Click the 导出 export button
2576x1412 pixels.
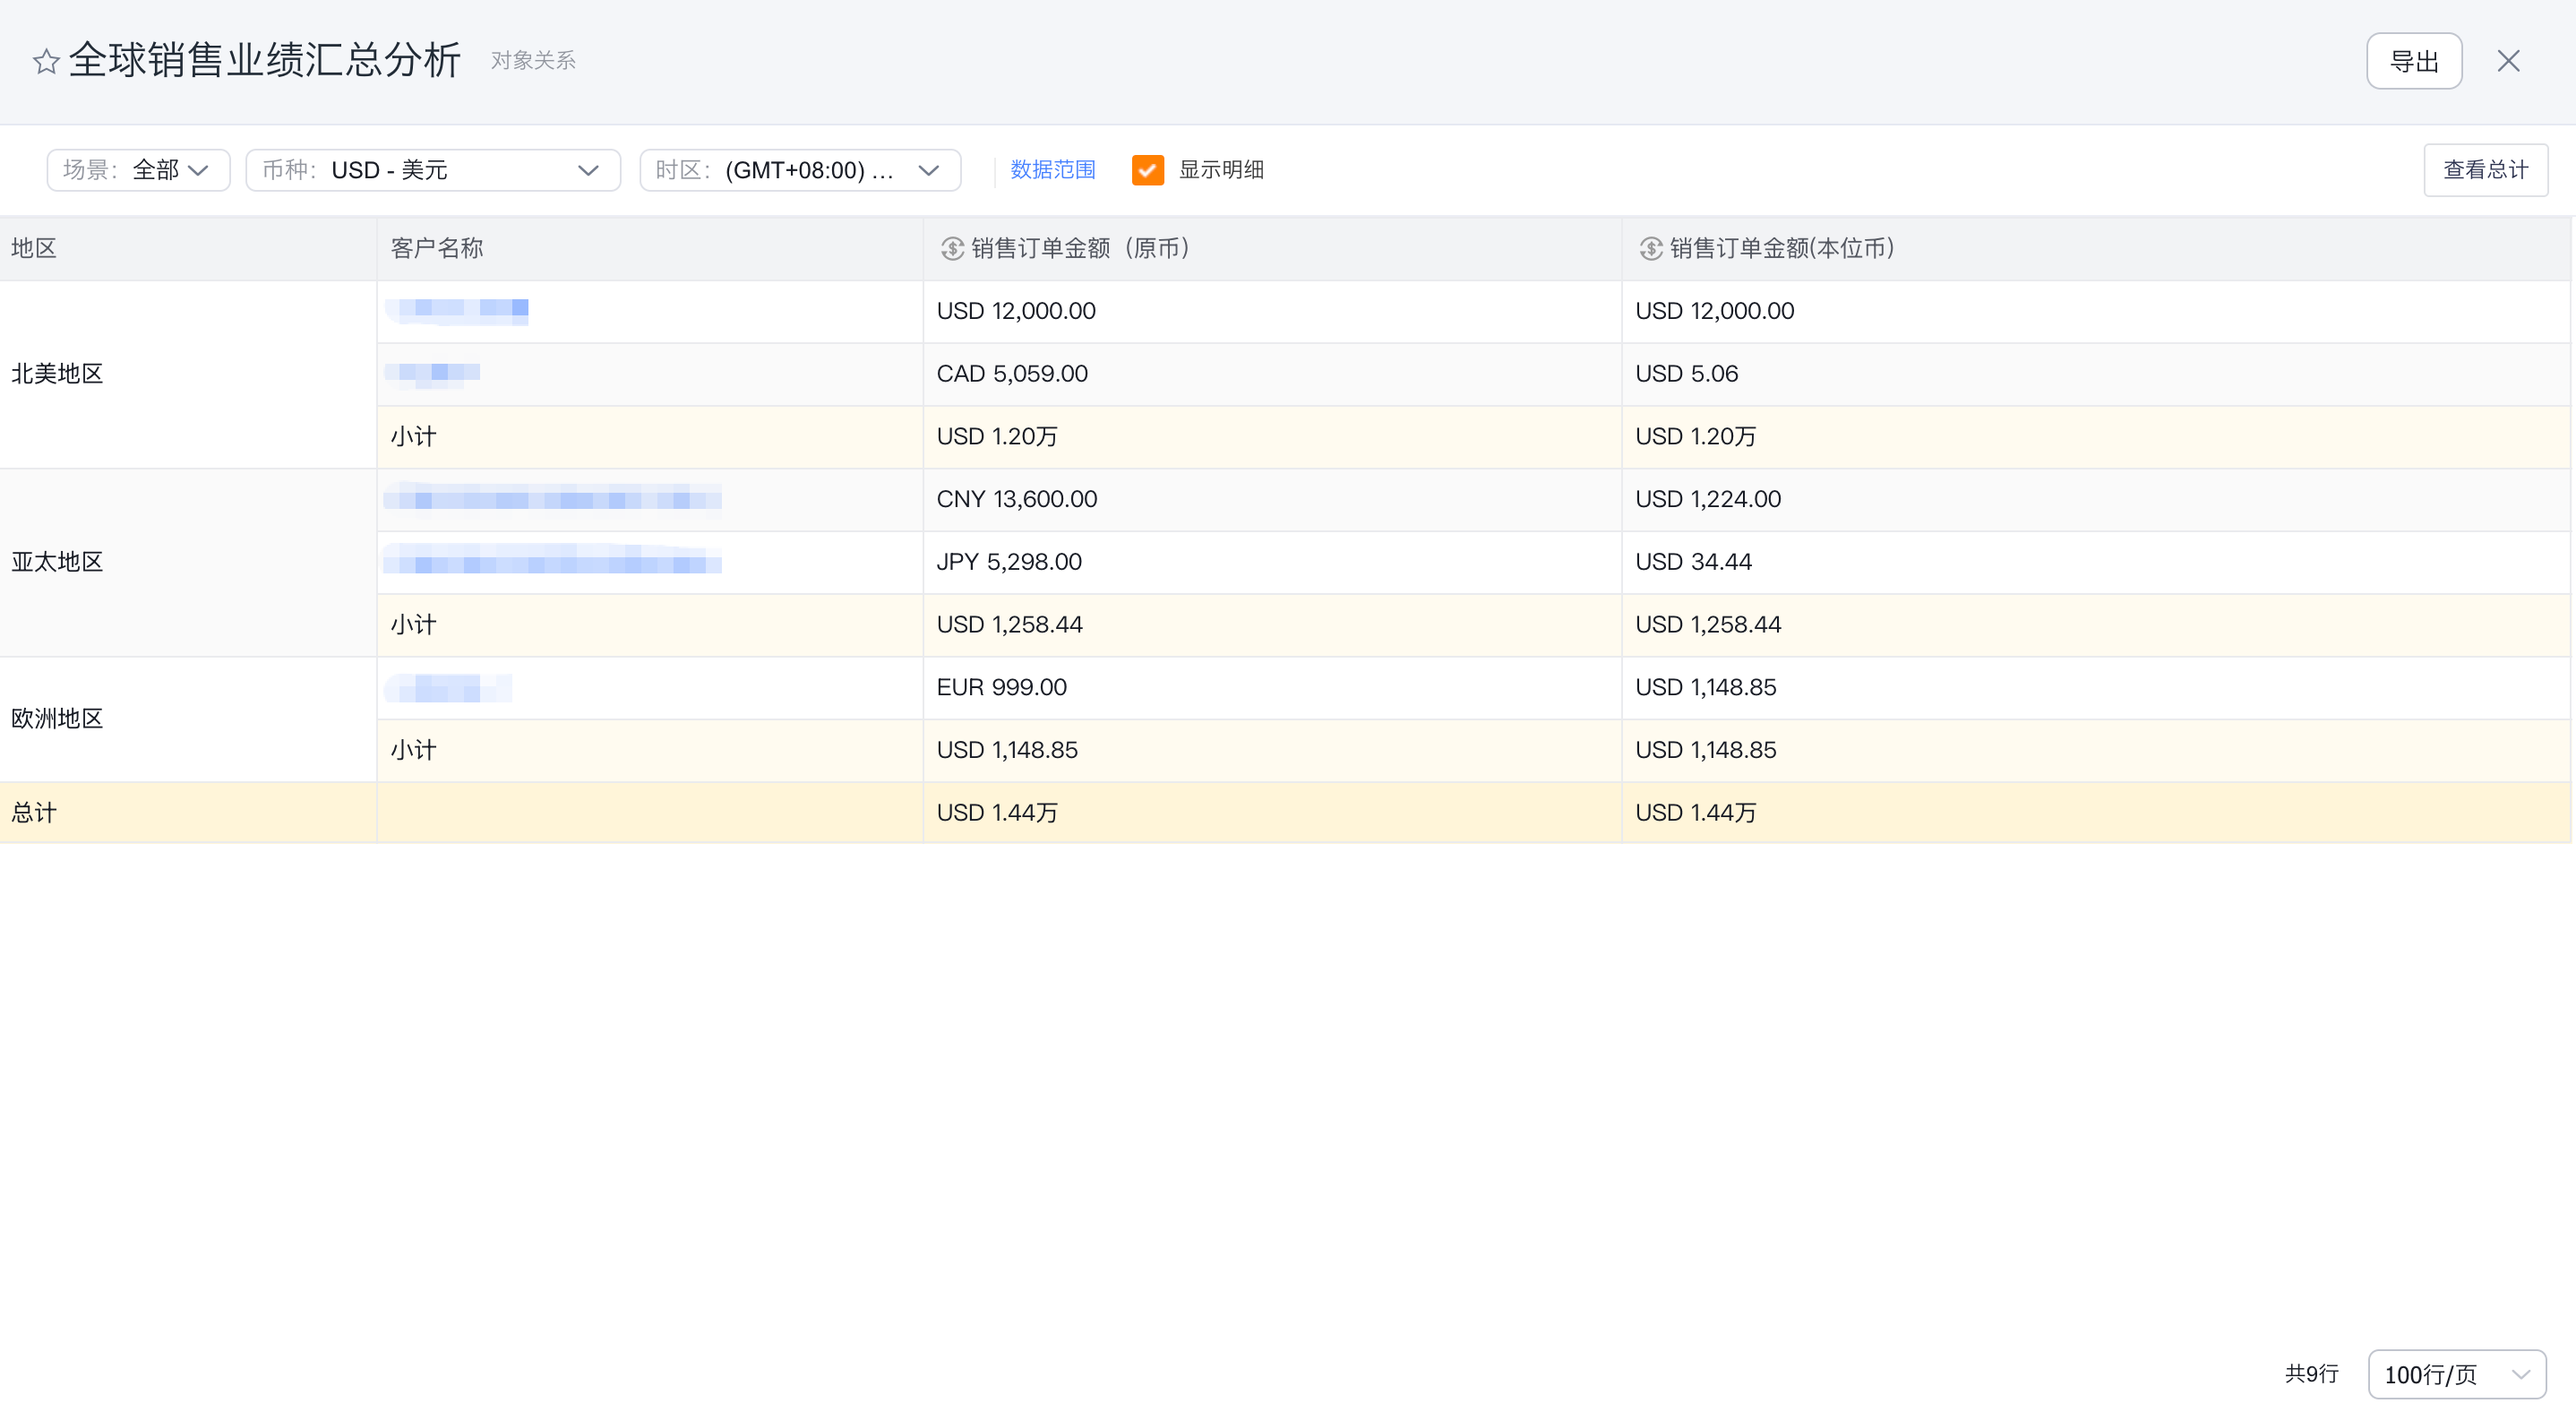click(2413, 62)
